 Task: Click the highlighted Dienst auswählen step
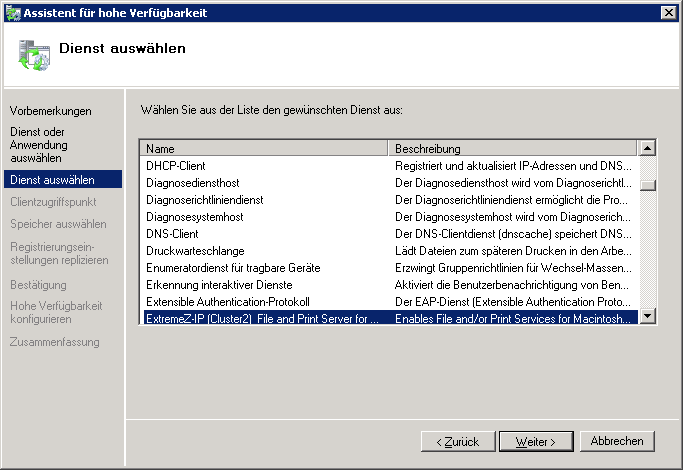pos(63,179)
